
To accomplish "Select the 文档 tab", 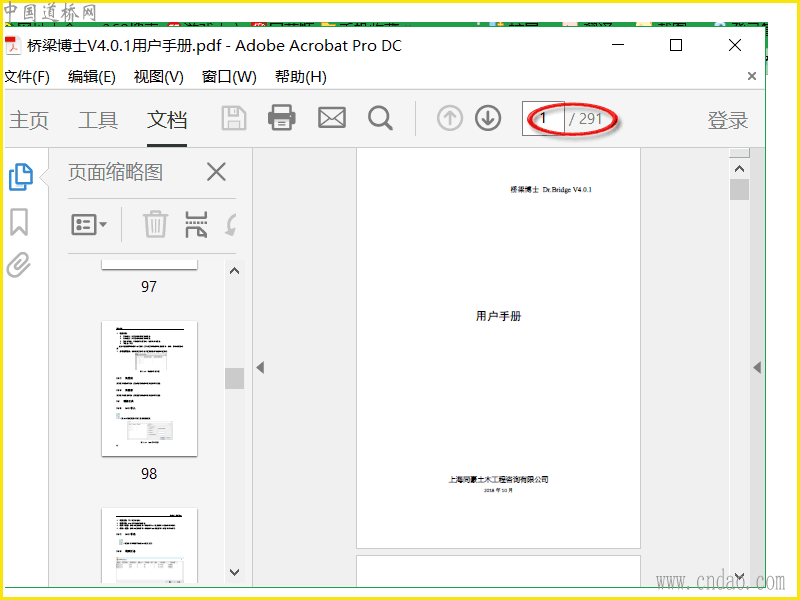I will tap(167, 120).
